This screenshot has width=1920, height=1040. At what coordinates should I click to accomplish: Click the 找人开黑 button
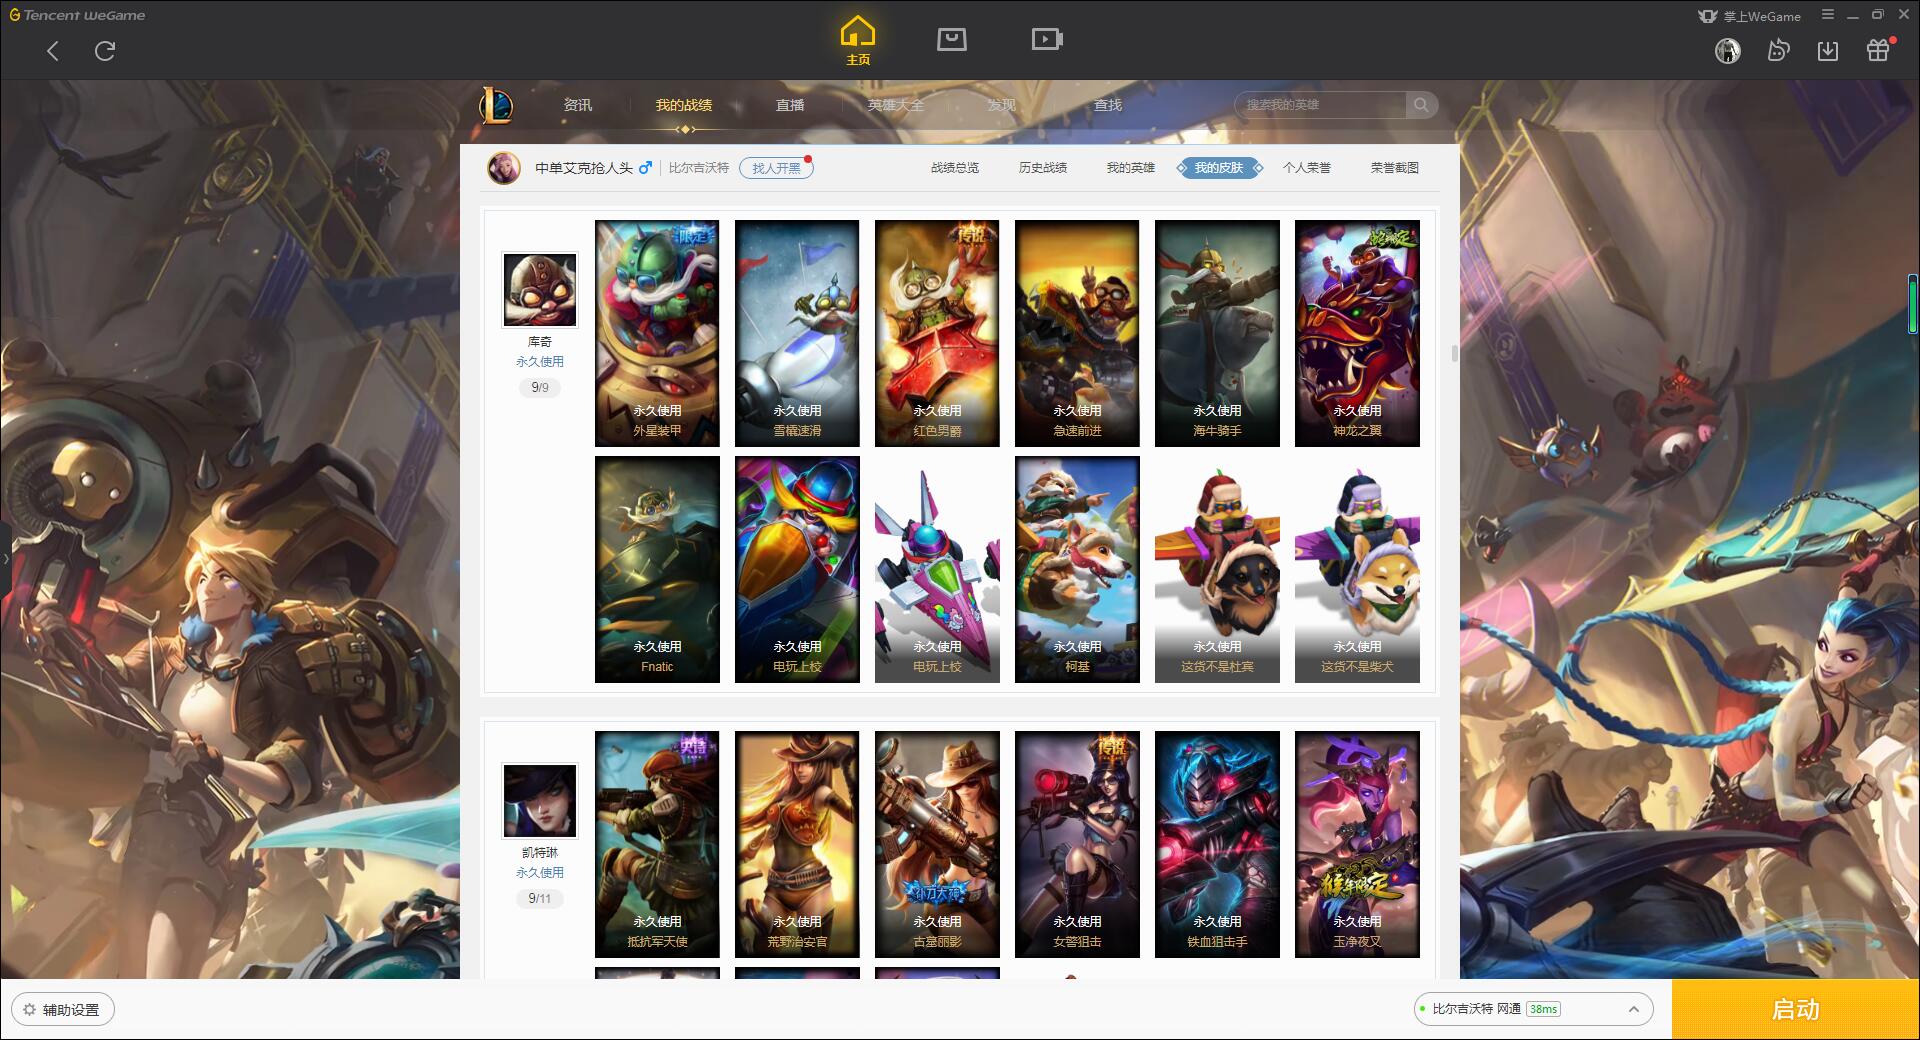776,168
